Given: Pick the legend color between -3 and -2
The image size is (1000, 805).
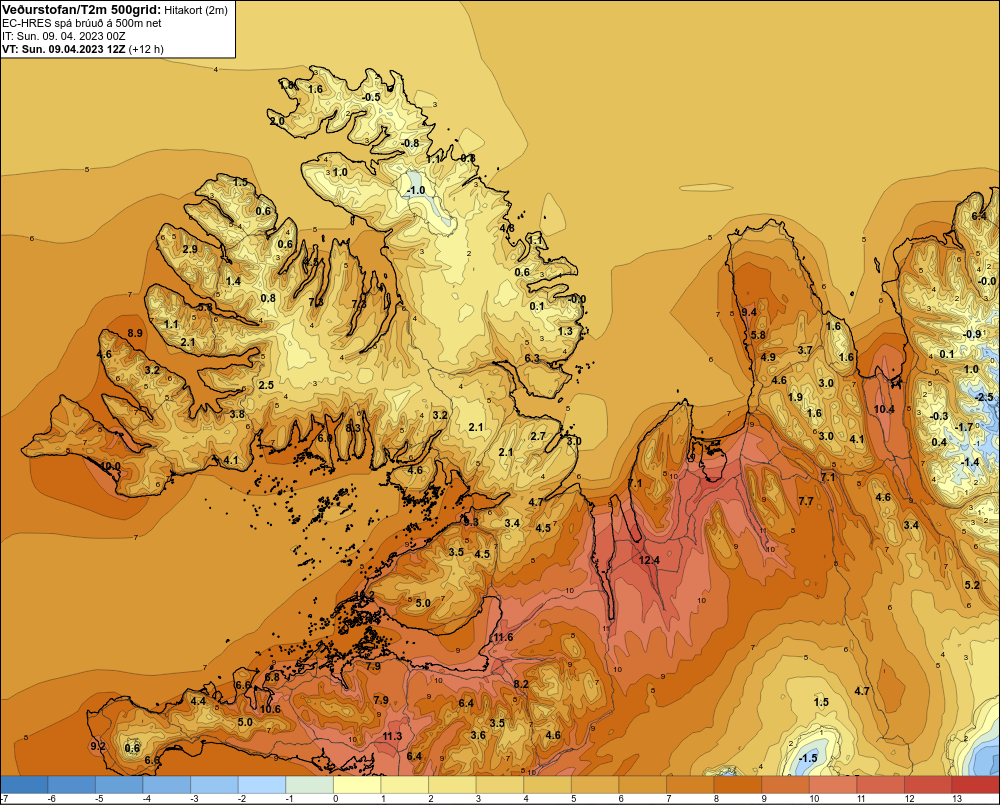Looking at the screenshot, I should coord(214,784).
